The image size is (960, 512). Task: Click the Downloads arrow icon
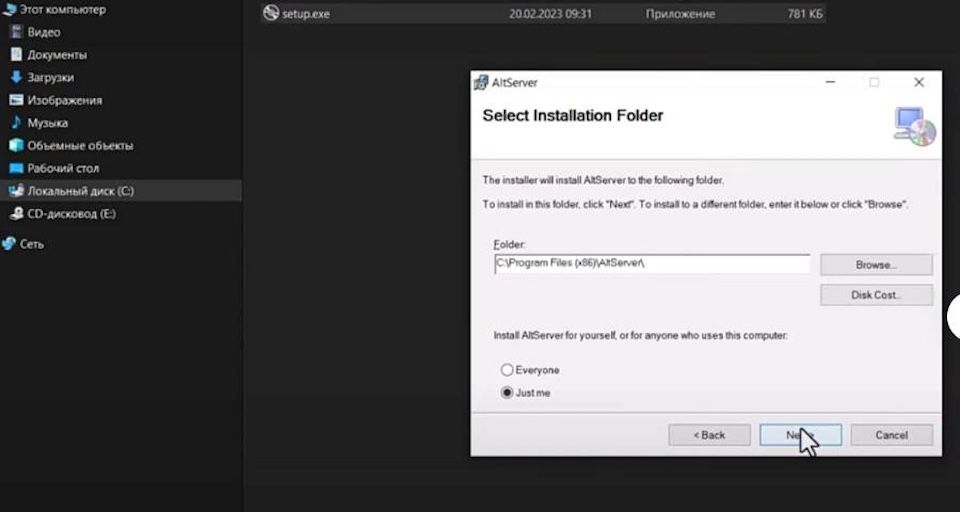point(16,77)
